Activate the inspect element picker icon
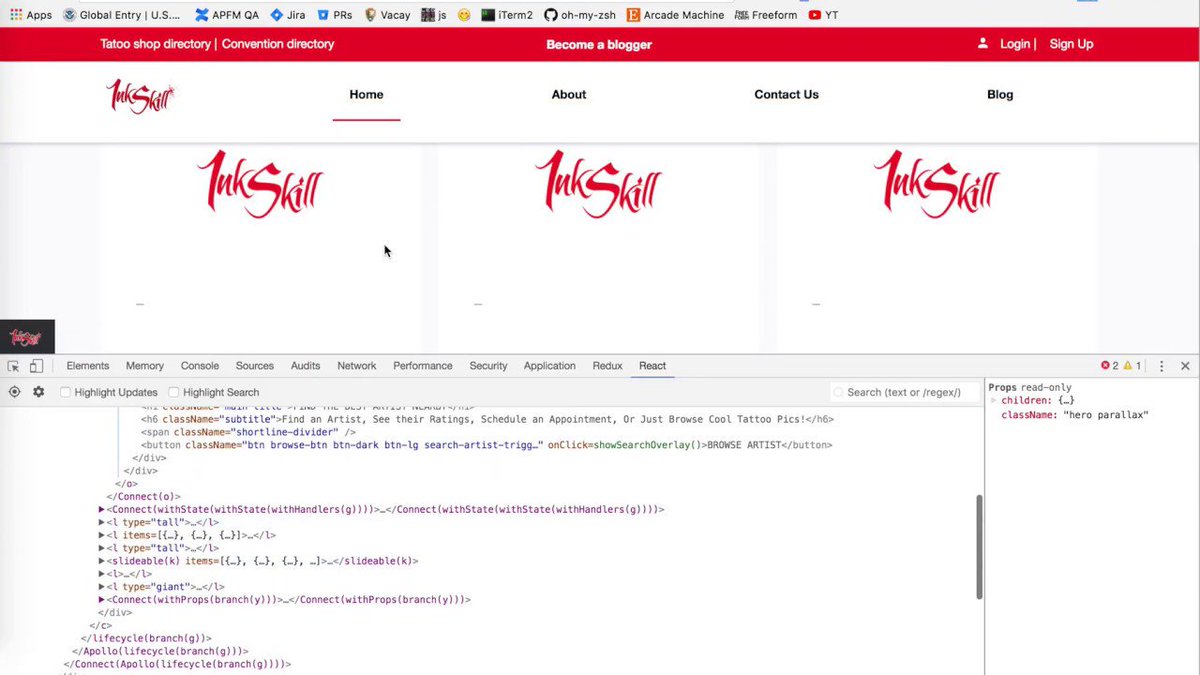This screenshot has height=675, width=1200. 14,366
